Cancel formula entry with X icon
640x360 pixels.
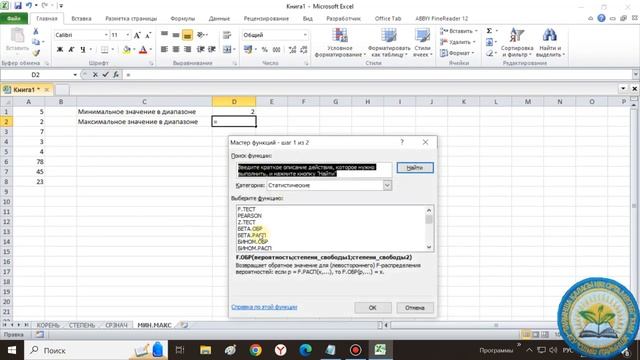click(x=95, y=75)
